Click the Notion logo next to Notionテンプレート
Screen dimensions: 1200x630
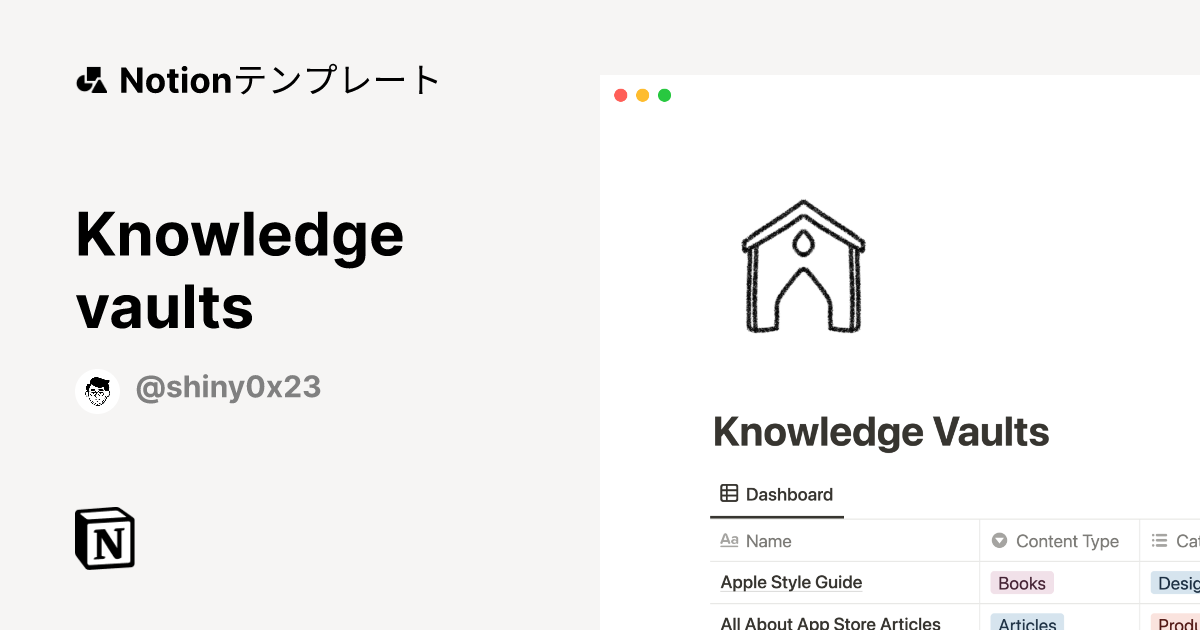pos(93,79)
